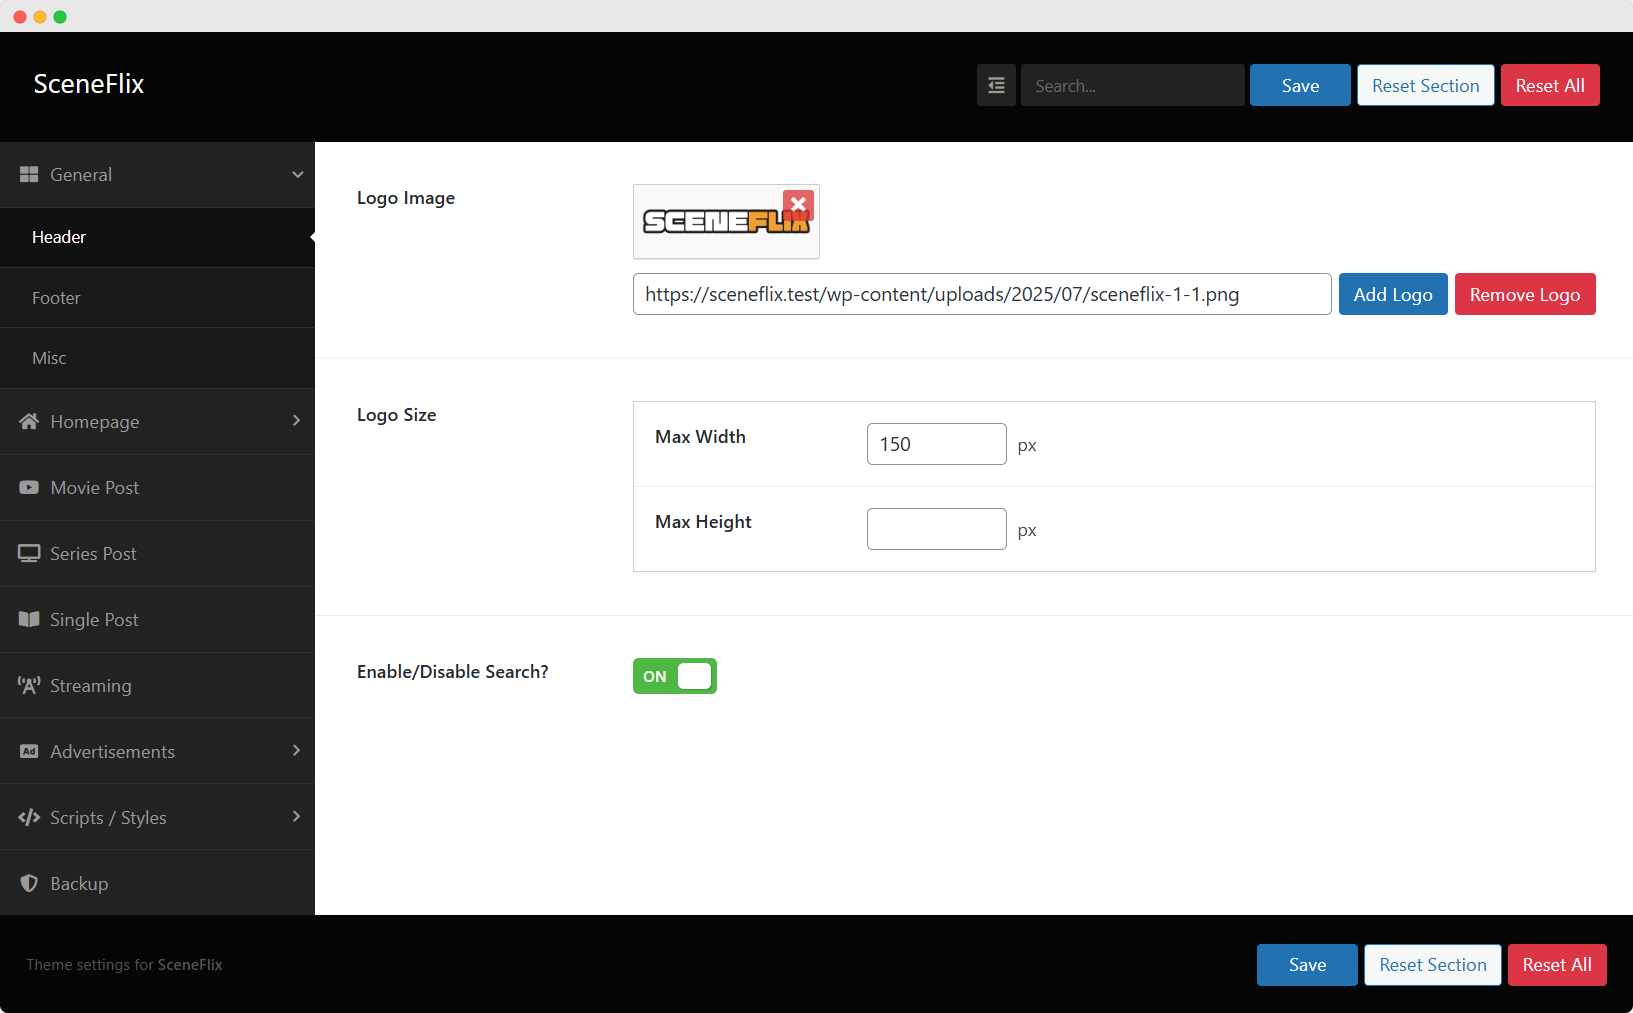Screen dimensions: 1633x1013
Task: Open the Footer settings submenu
Action: pos(157,298)
